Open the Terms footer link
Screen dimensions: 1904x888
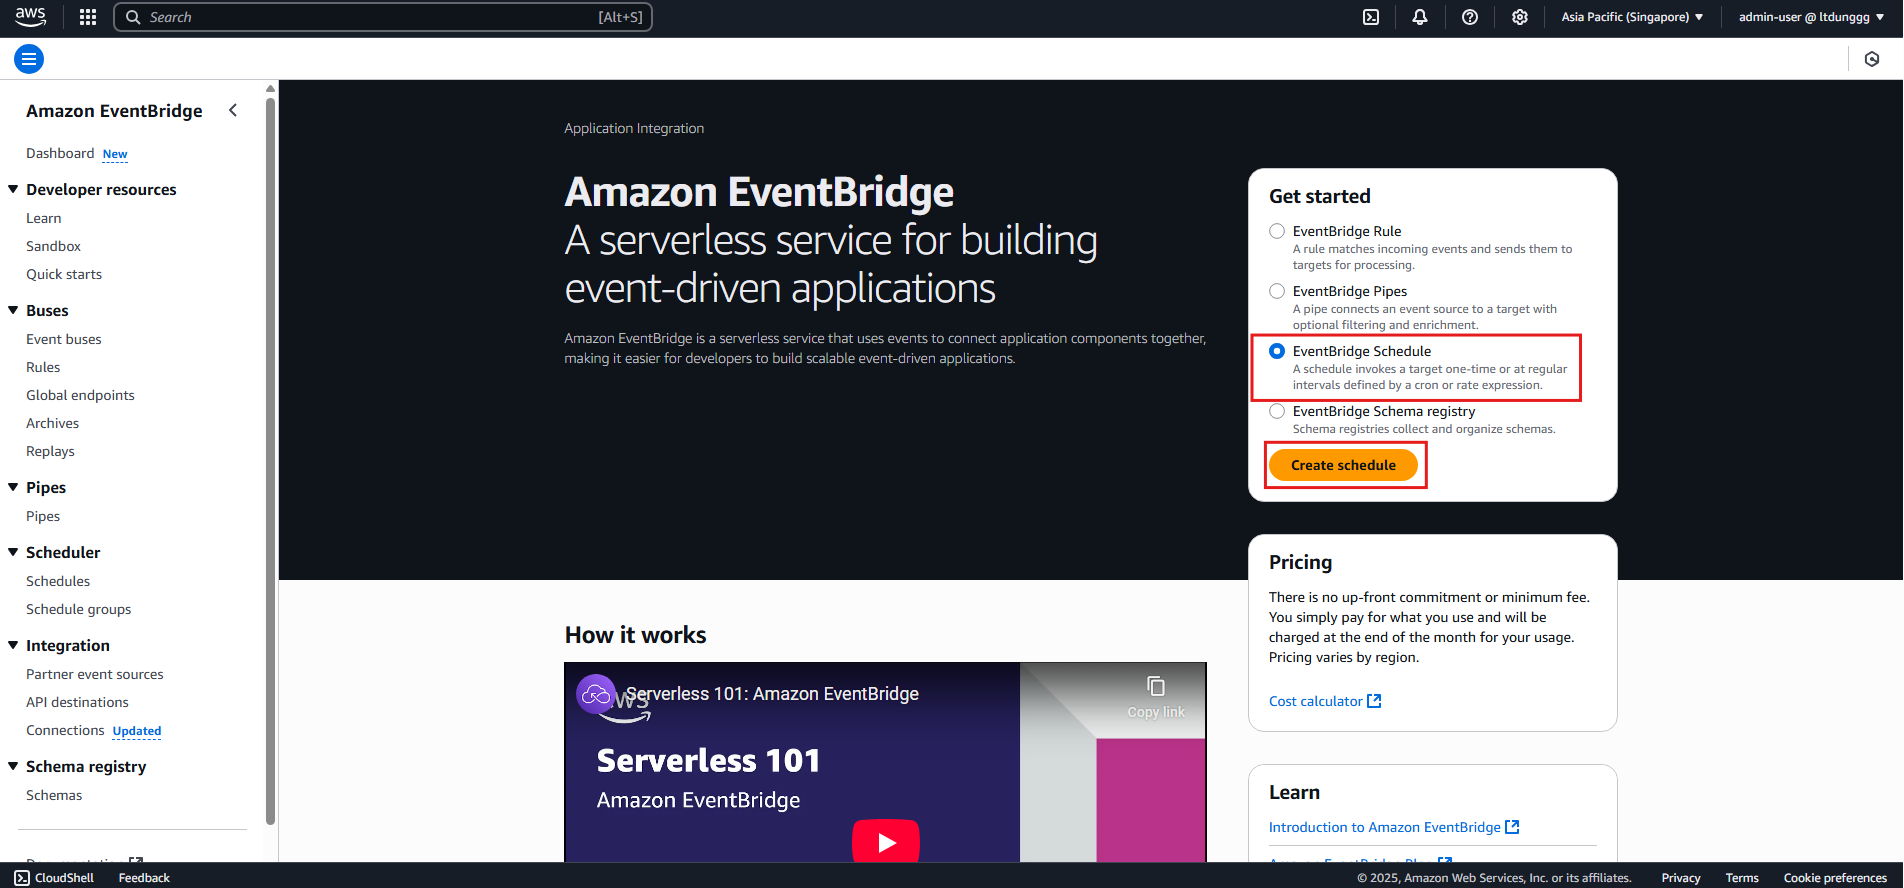1742,878
